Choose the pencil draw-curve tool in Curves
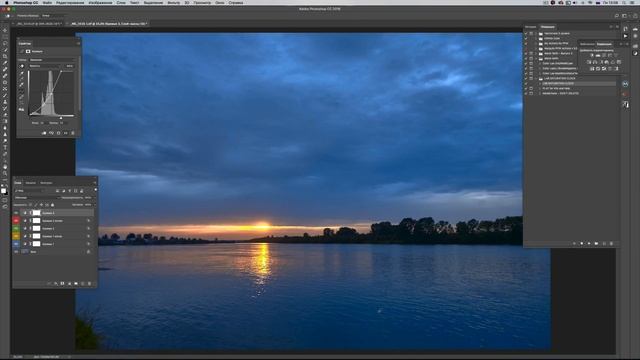640x360 pixels. coord(22,97)
